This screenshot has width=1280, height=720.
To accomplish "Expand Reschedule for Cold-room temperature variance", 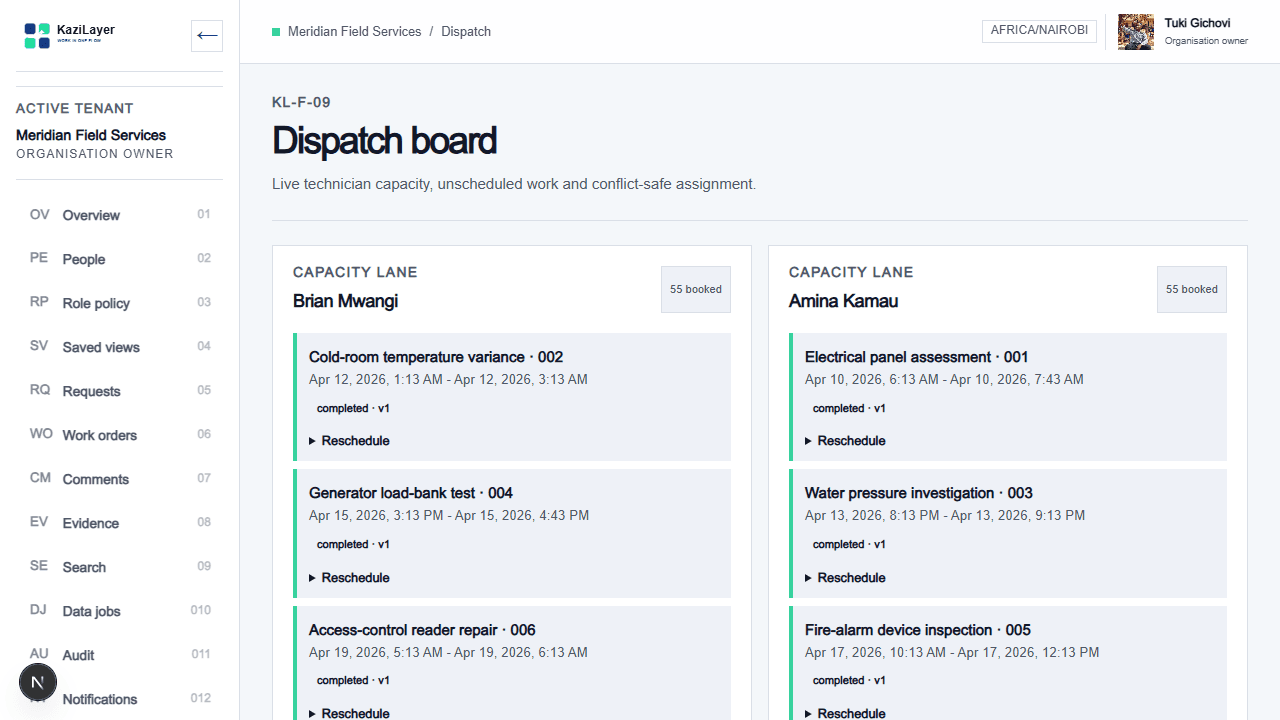I will click(x=349, y=441).
